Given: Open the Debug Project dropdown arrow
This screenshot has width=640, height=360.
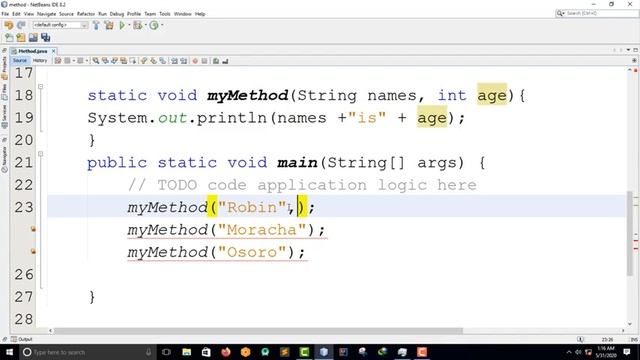Looking at the screenshot, I should click(x=145, y=25).
